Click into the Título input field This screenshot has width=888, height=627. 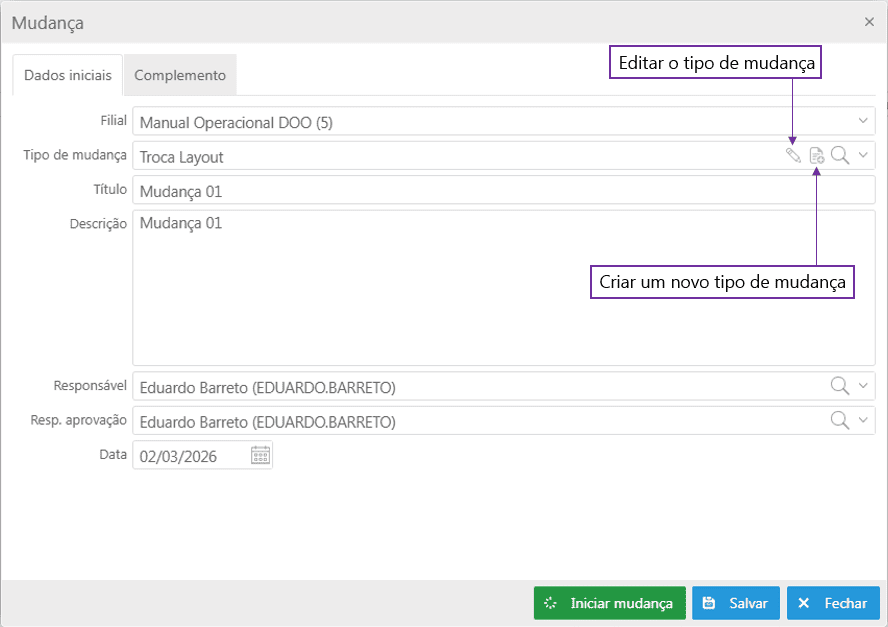tap(500, 190)
